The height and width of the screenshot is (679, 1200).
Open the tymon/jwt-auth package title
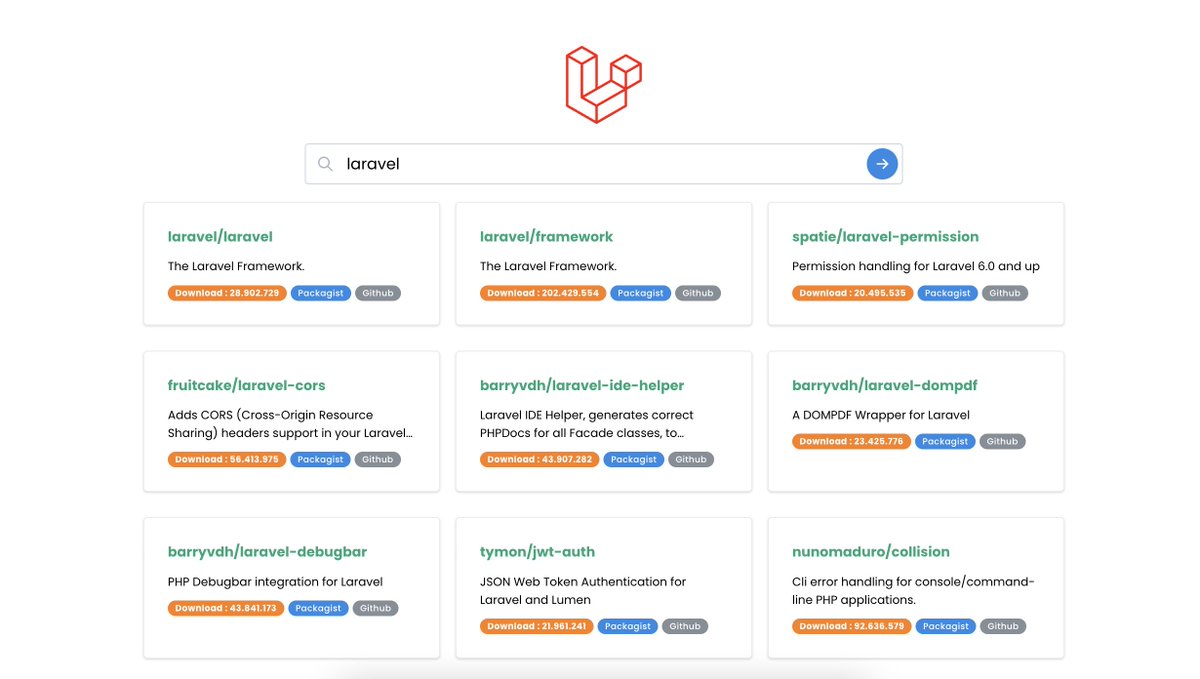[537, 552]
